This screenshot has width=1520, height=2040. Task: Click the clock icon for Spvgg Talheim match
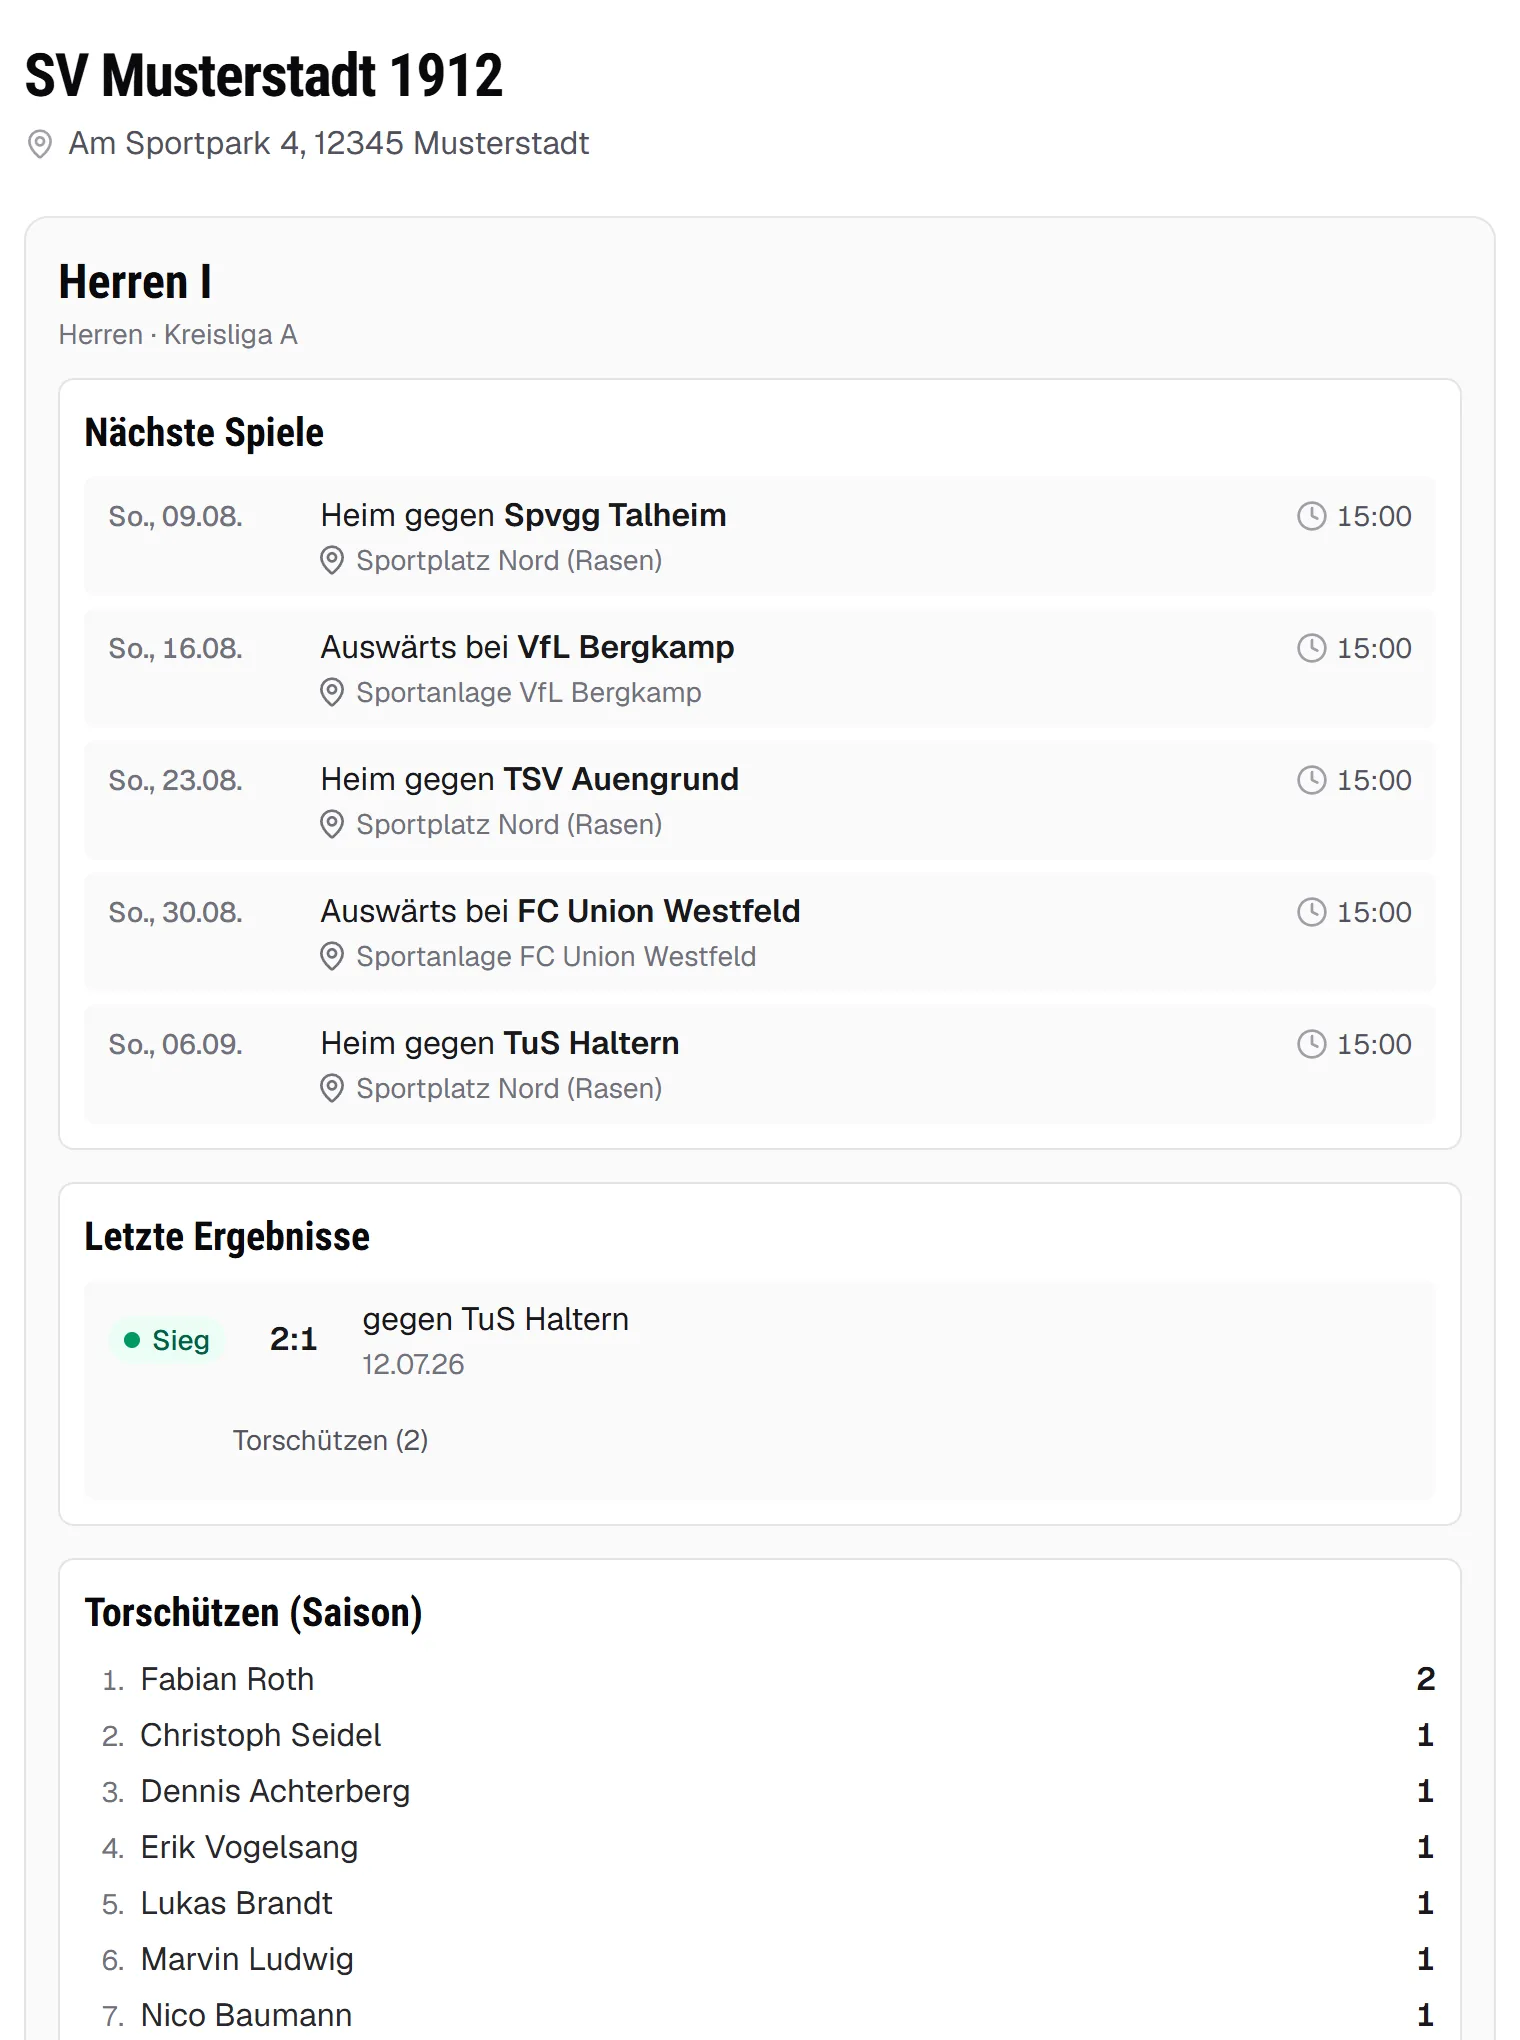1311,516
